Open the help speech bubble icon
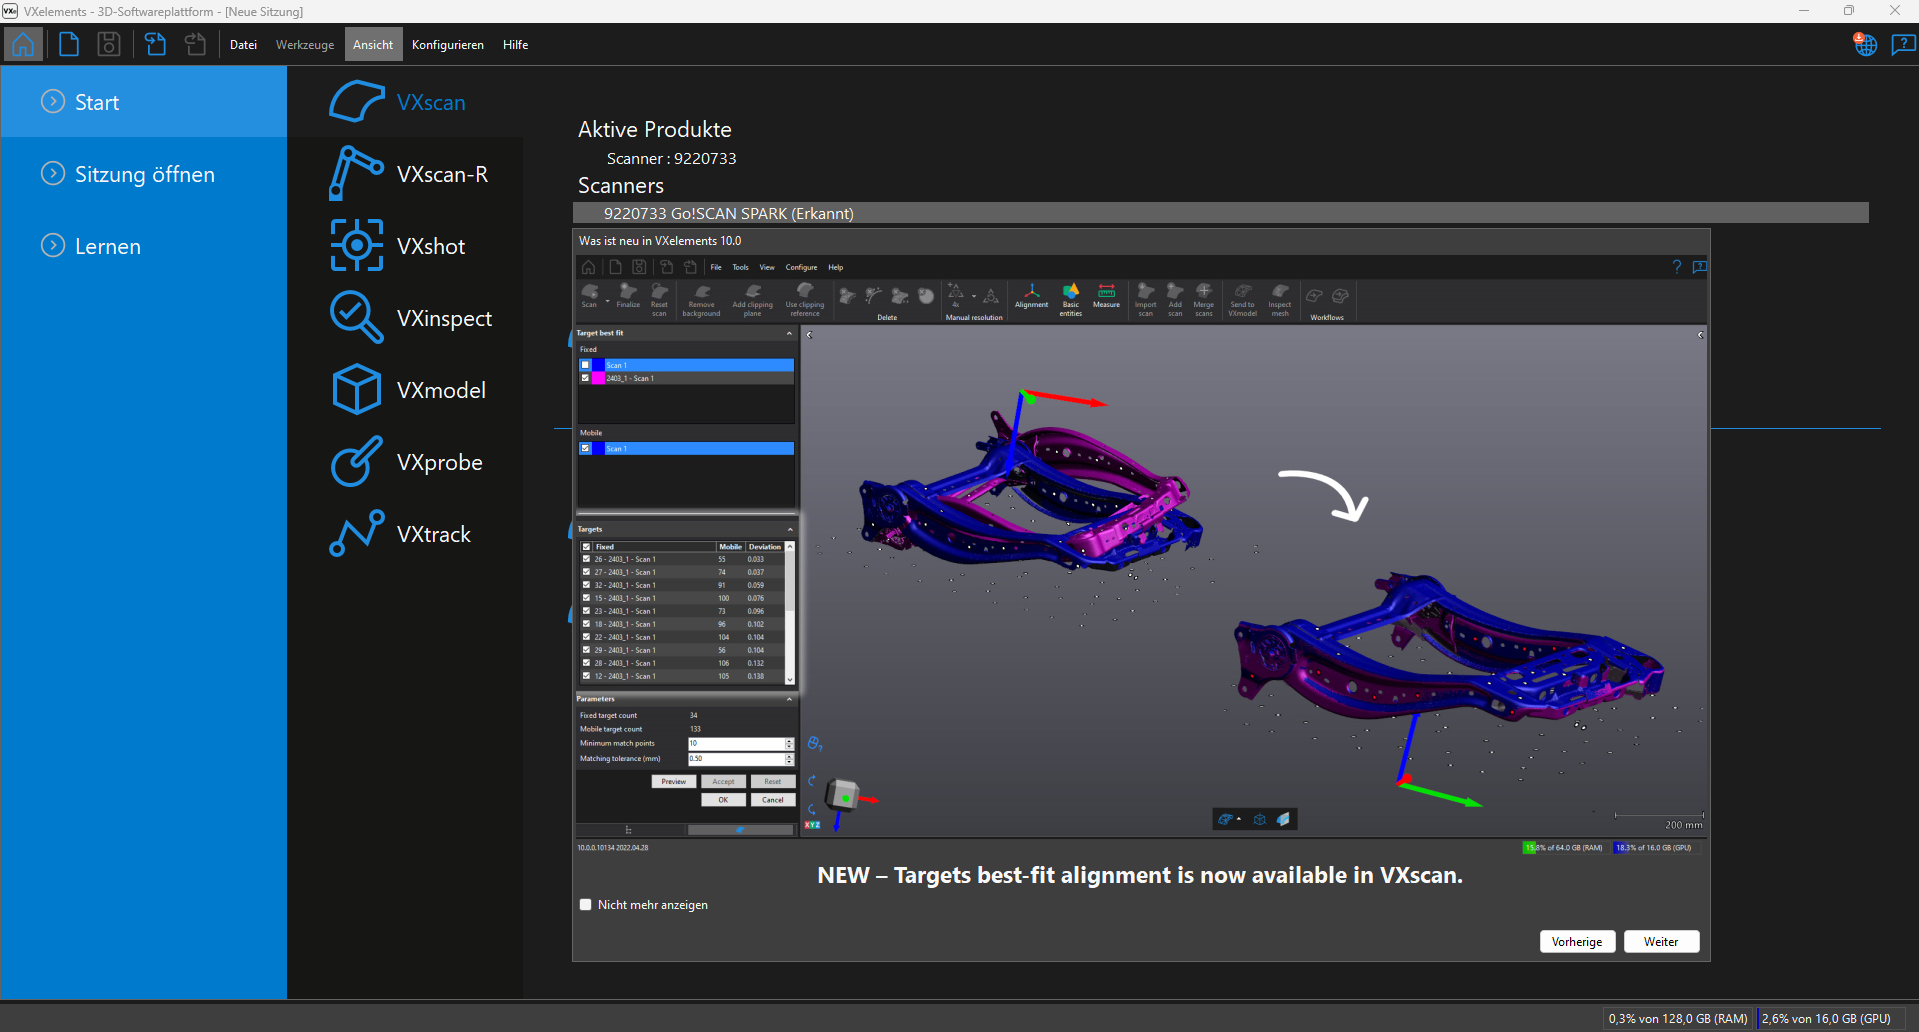The height and width of the screenshot is (1032, 1919). click(x=1902, y=45)
